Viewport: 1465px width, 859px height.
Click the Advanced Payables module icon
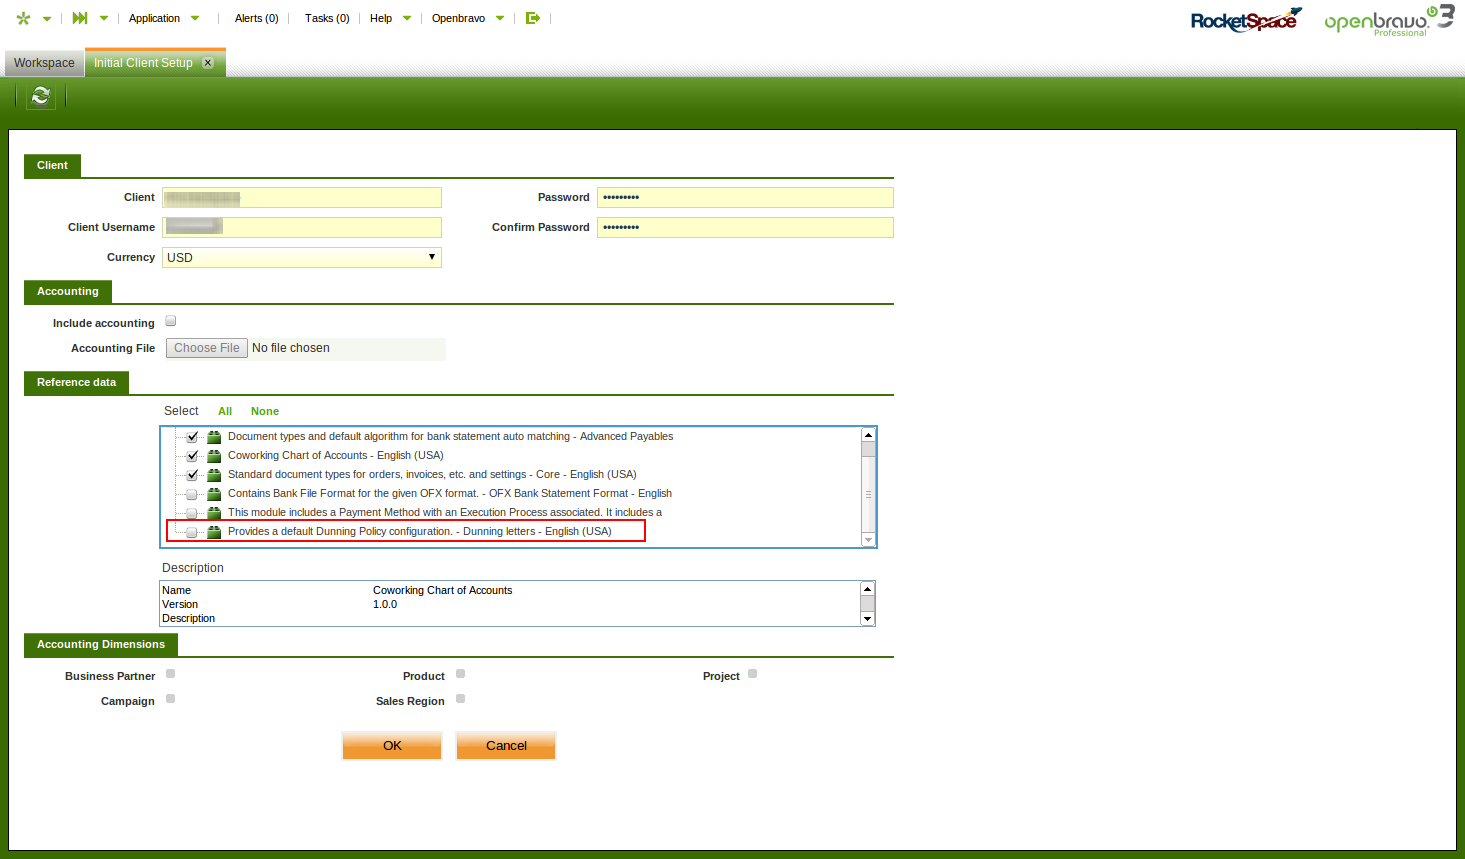point(214,437)
